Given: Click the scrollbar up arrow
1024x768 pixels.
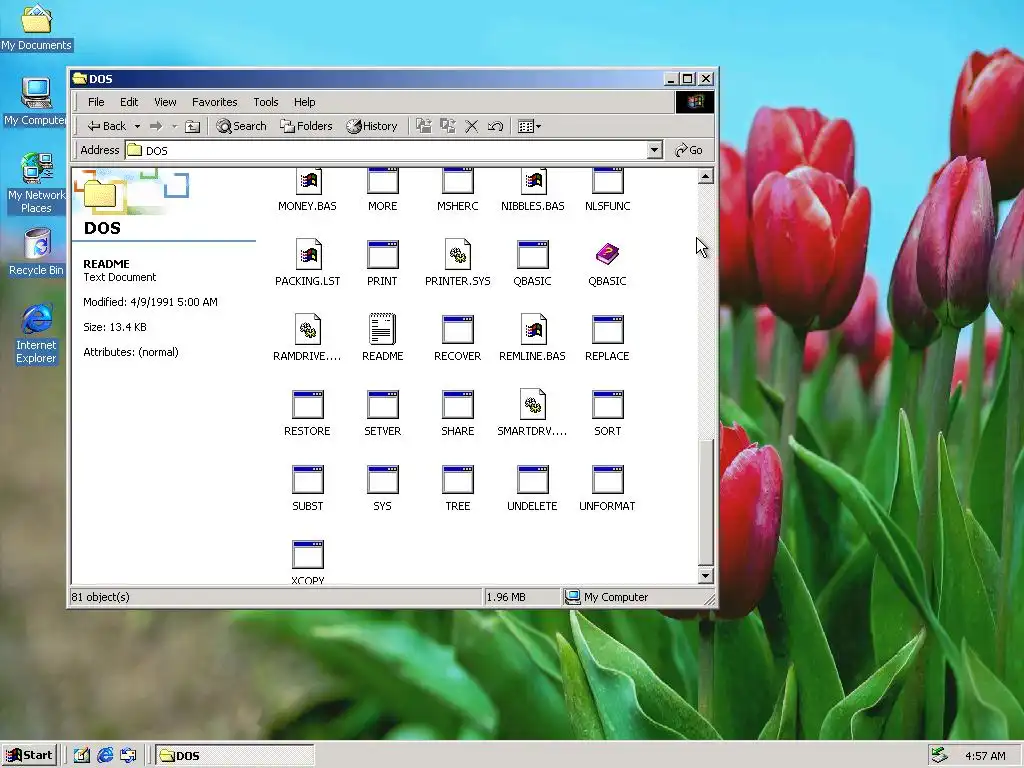Looking at the screenshot, I should click(705, 176).
